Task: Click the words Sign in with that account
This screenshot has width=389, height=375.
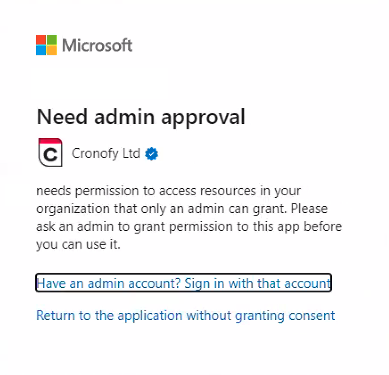Action: pyautogui.click(x=257, y=283)
